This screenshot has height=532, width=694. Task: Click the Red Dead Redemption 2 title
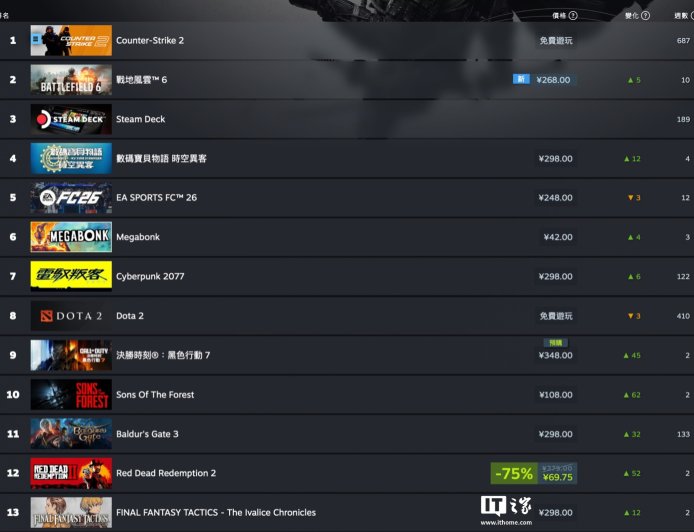click(166, 473)
